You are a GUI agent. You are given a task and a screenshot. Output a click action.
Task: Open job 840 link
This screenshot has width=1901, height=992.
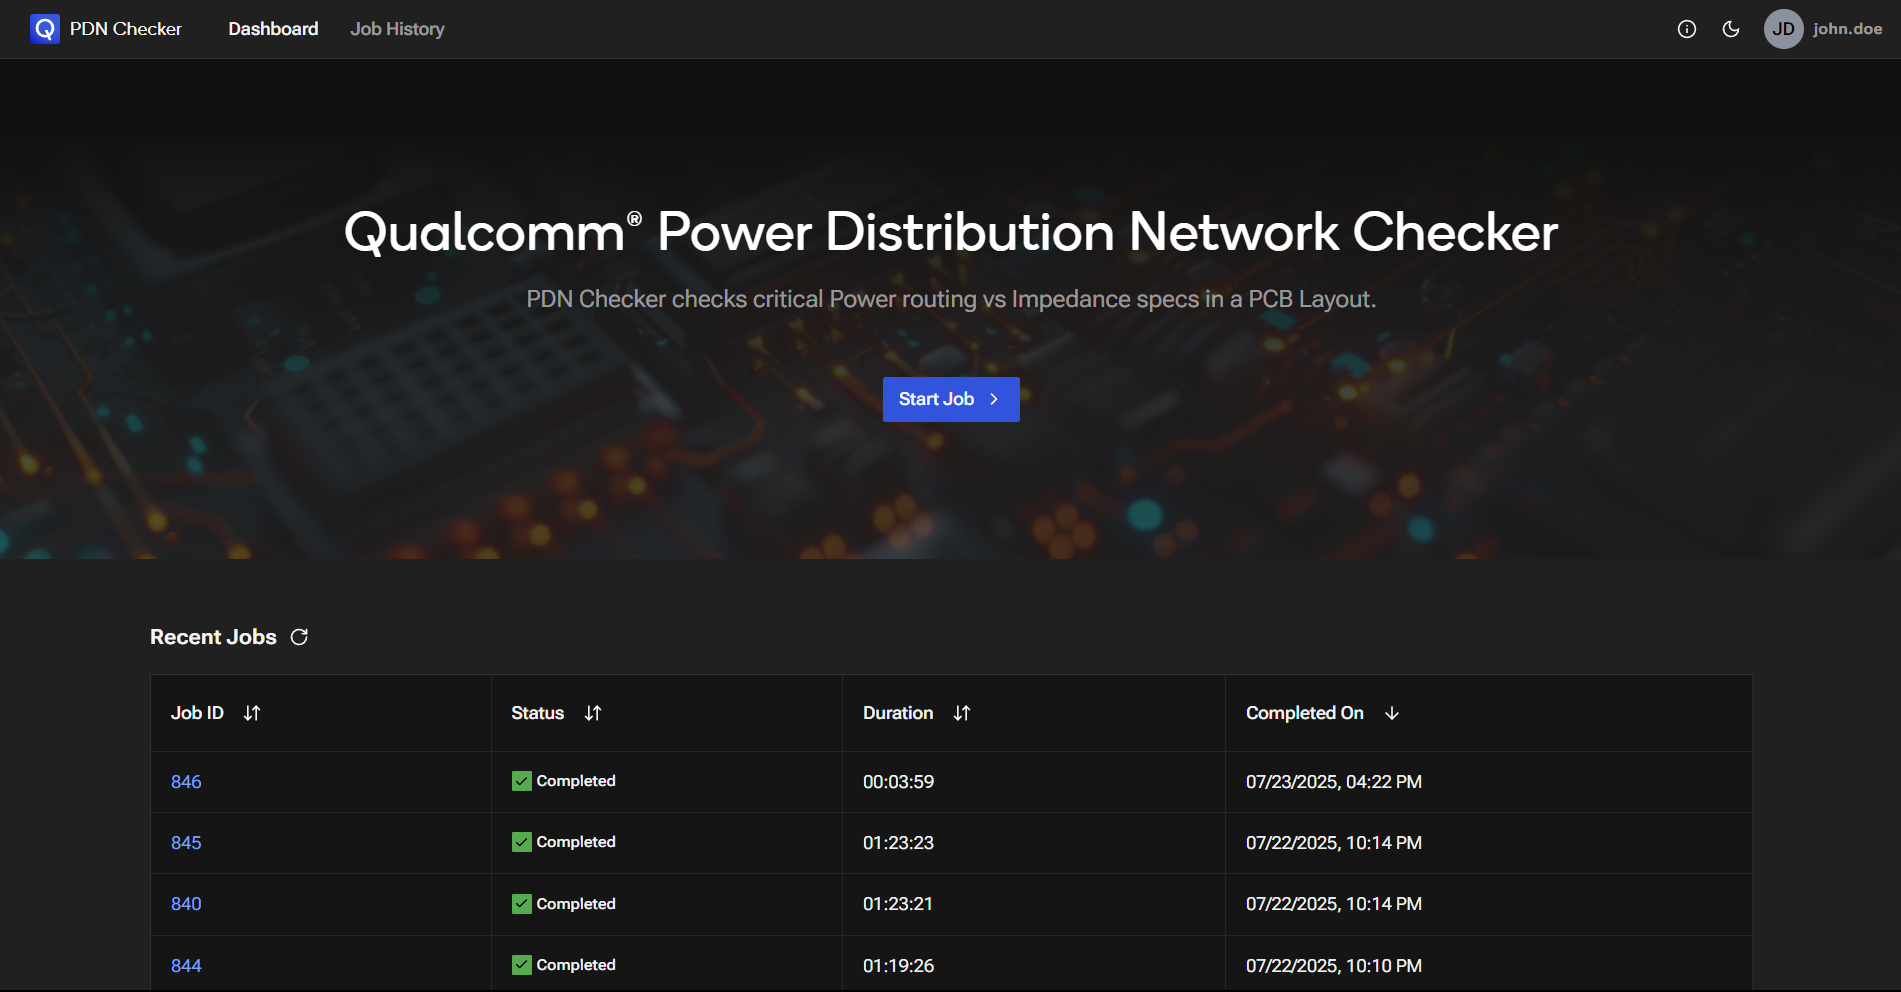point(186,904)
